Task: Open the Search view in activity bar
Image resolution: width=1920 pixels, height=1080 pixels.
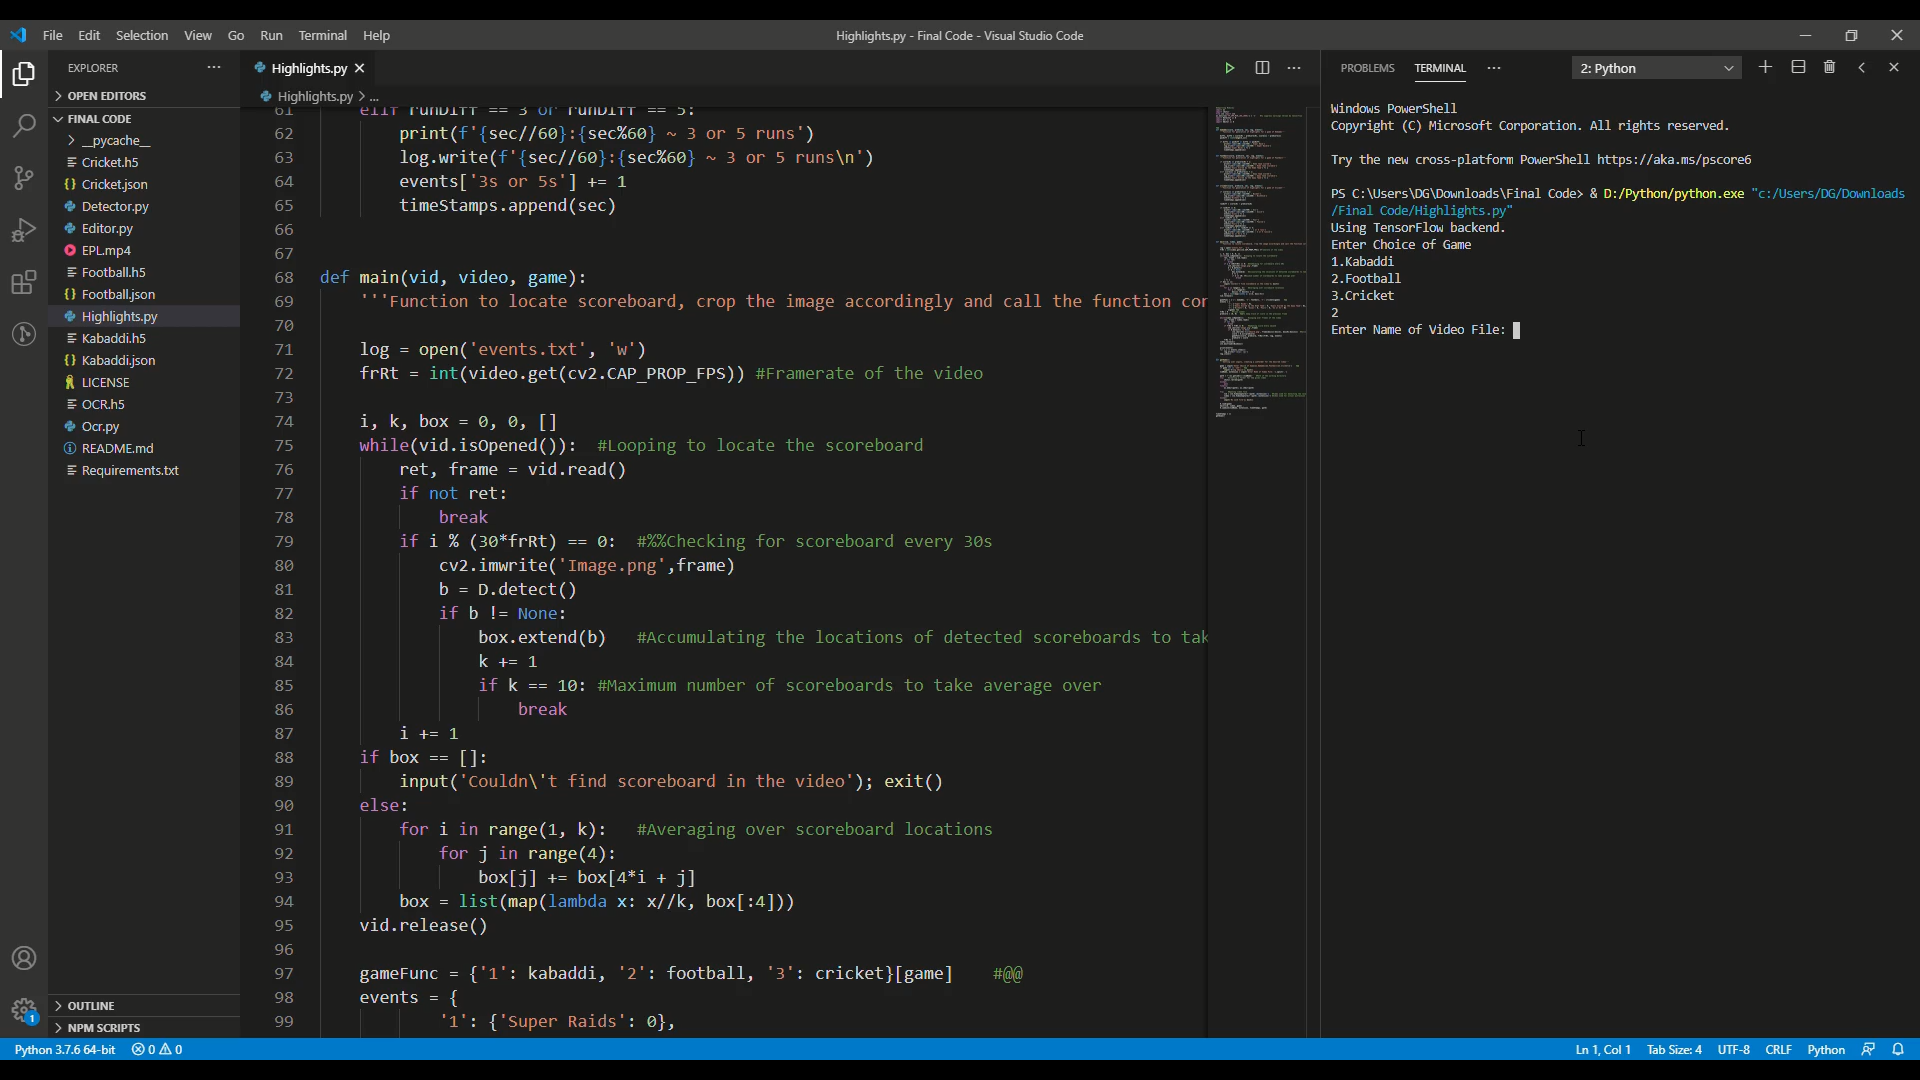Action: pyautogui.click(x=24, y=126)
